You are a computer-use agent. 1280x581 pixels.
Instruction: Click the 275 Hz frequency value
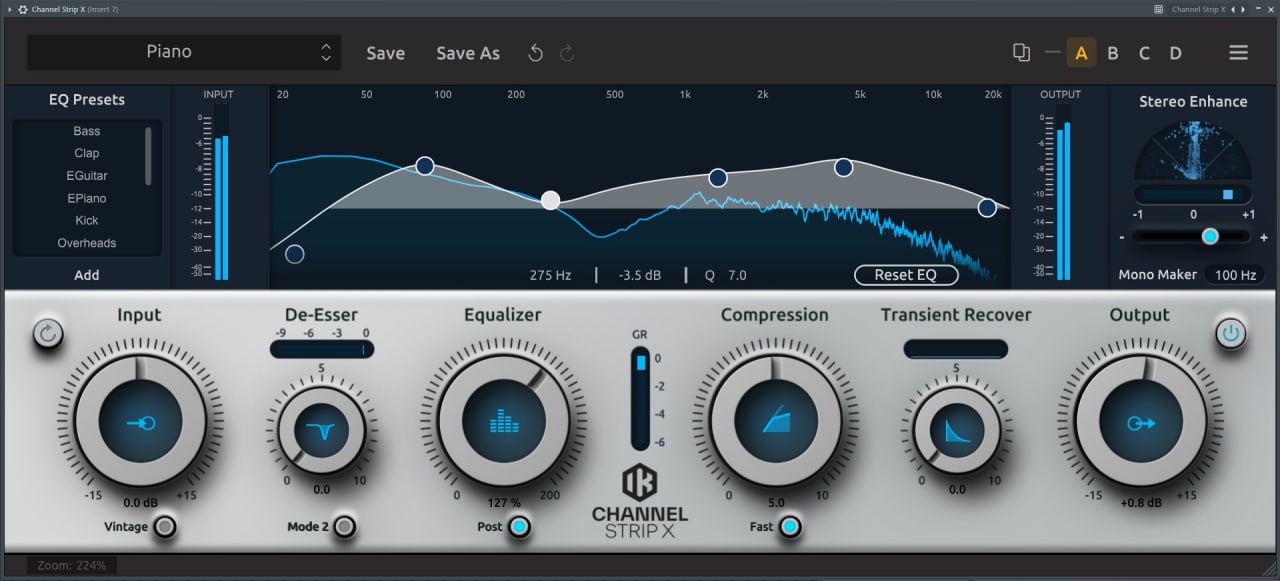(550, 275)
